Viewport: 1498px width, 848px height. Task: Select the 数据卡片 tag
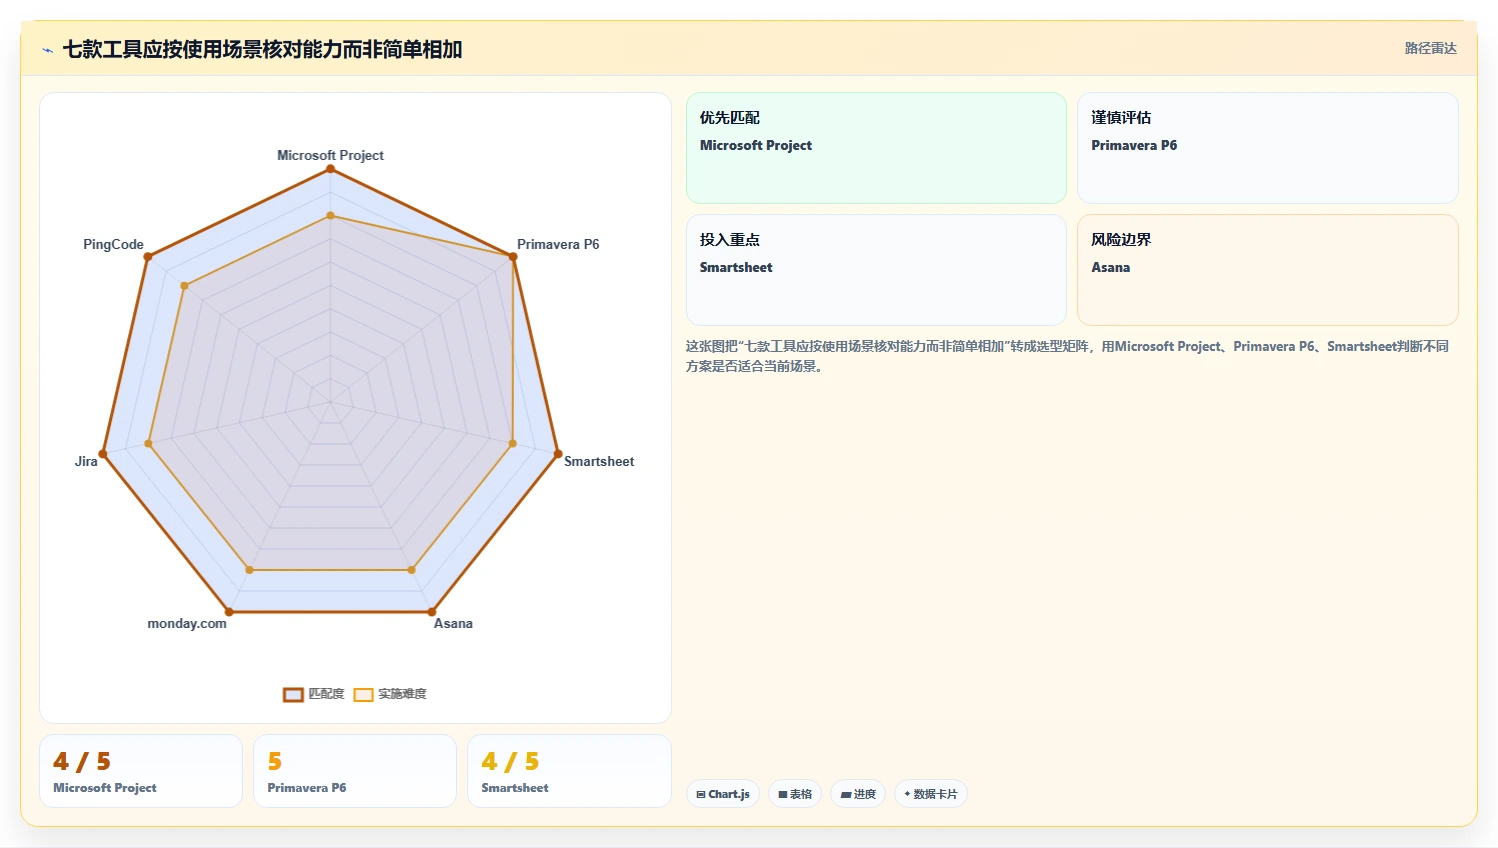(x=930, y=794)
